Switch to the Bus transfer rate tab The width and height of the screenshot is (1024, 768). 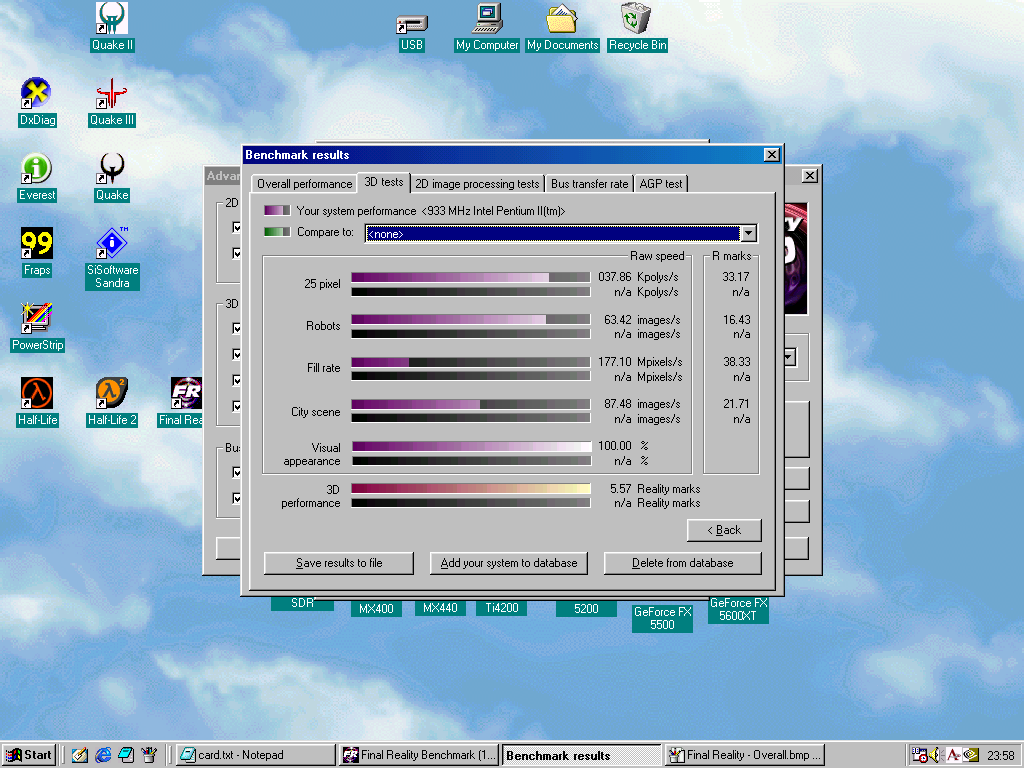coord(589,184)
